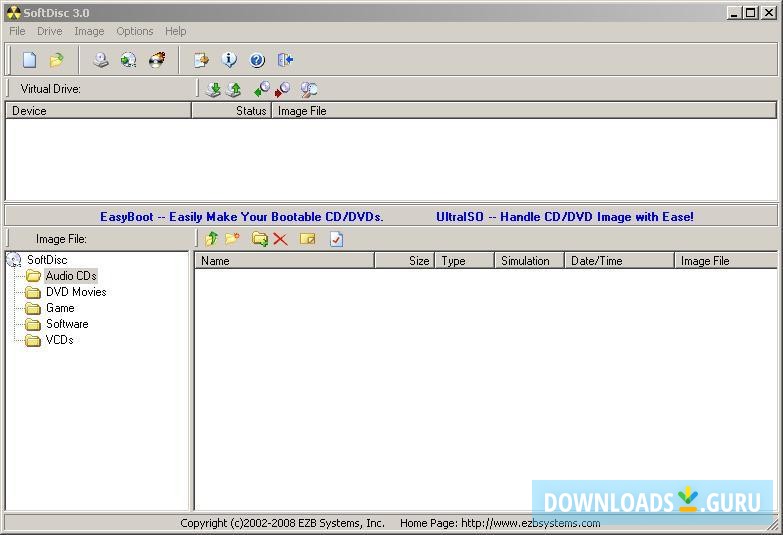Click the blue question mark Help icon

point(257,60)
